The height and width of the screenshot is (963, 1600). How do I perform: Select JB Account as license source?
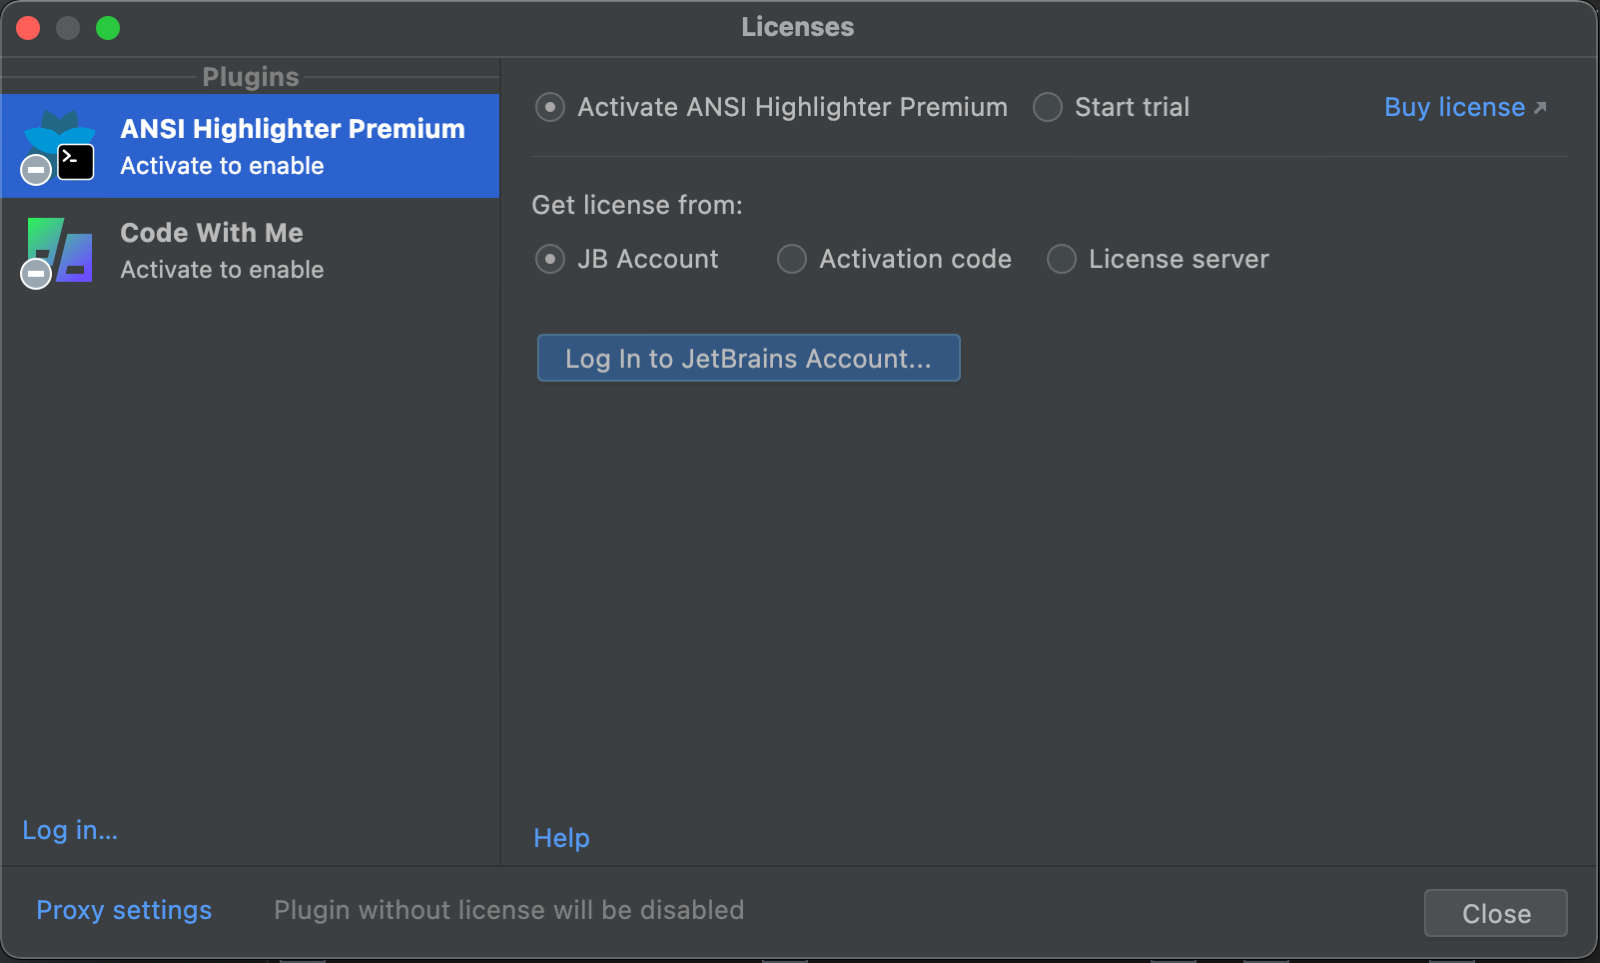click(550, 259)
